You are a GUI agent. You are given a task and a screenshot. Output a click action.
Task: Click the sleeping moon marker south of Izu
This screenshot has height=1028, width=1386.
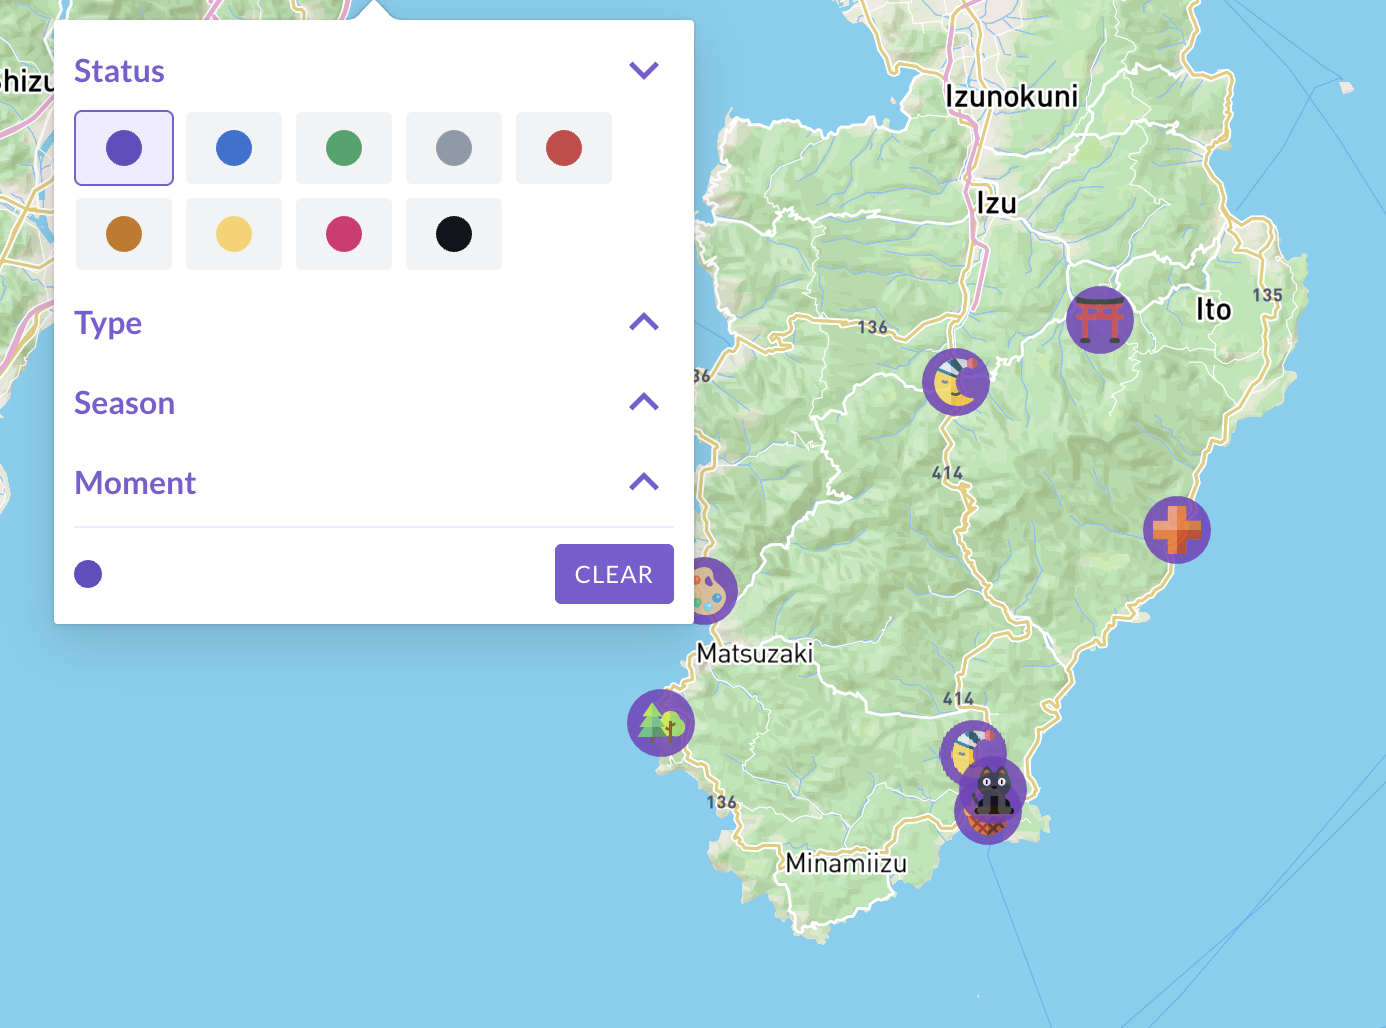tap(955, 382)
